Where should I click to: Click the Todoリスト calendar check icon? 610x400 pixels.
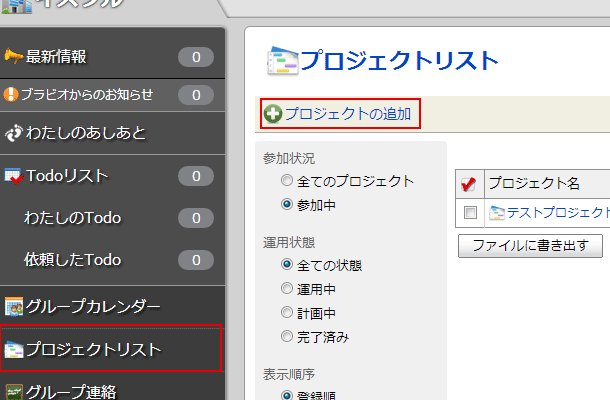tap(14, 176)
